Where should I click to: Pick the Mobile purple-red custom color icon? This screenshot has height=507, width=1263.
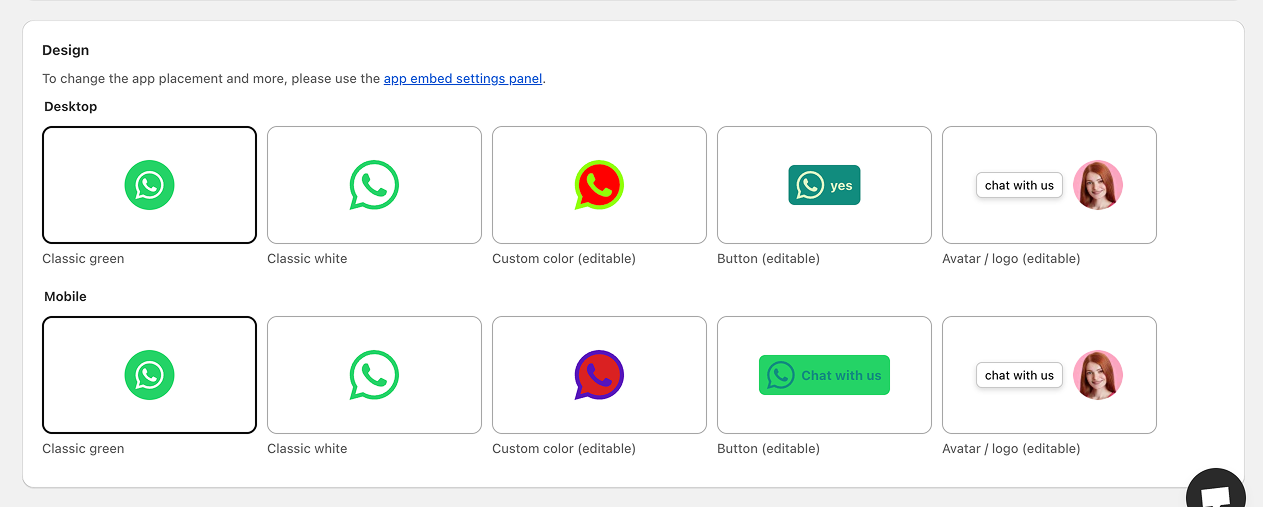coord(599,375)
